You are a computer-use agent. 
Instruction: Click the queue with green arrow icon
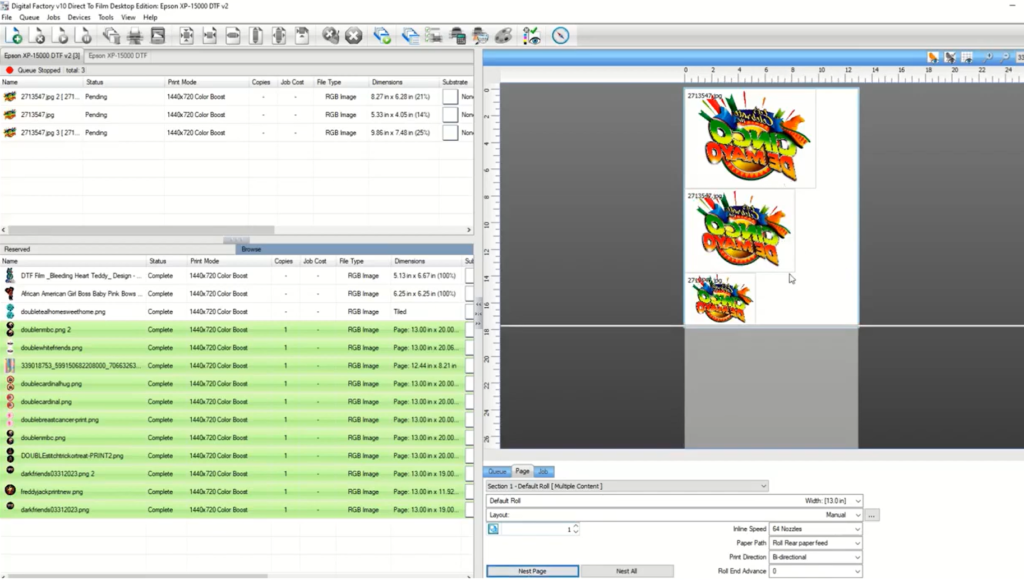(x=382, y=36)
